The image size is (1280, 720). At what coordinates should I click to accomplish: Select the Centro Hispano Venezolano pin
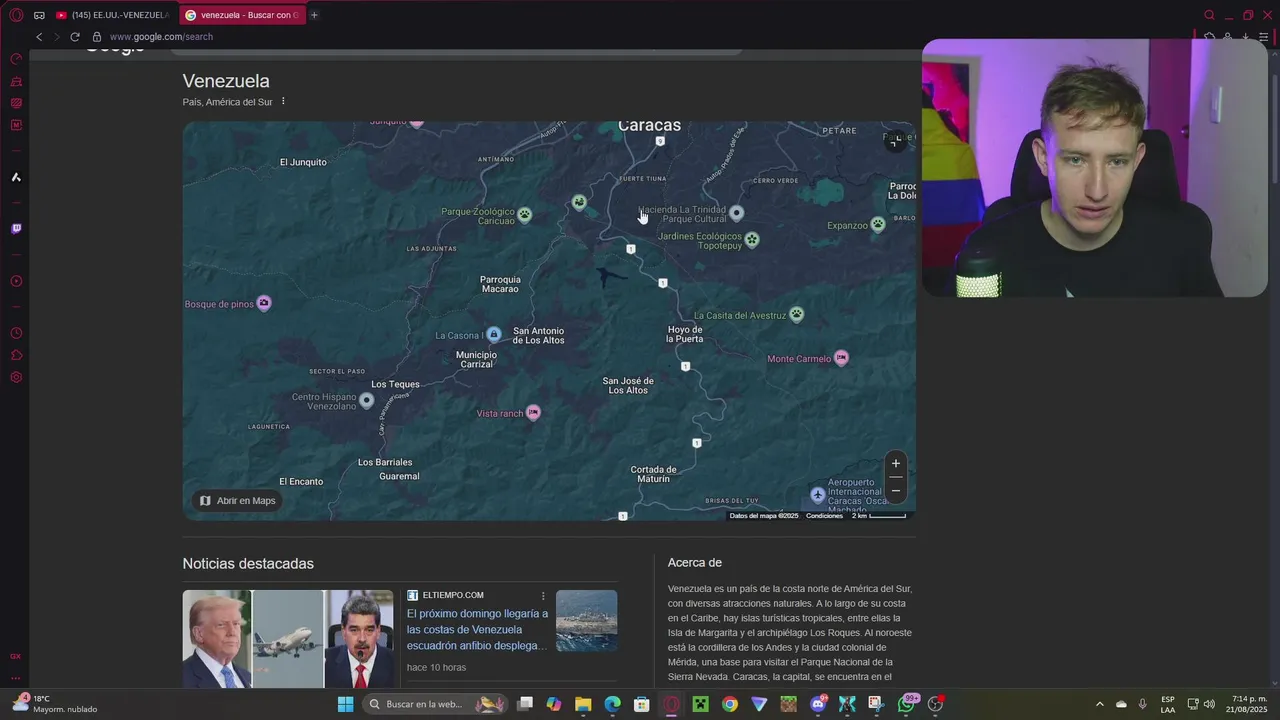click(367, 401)
